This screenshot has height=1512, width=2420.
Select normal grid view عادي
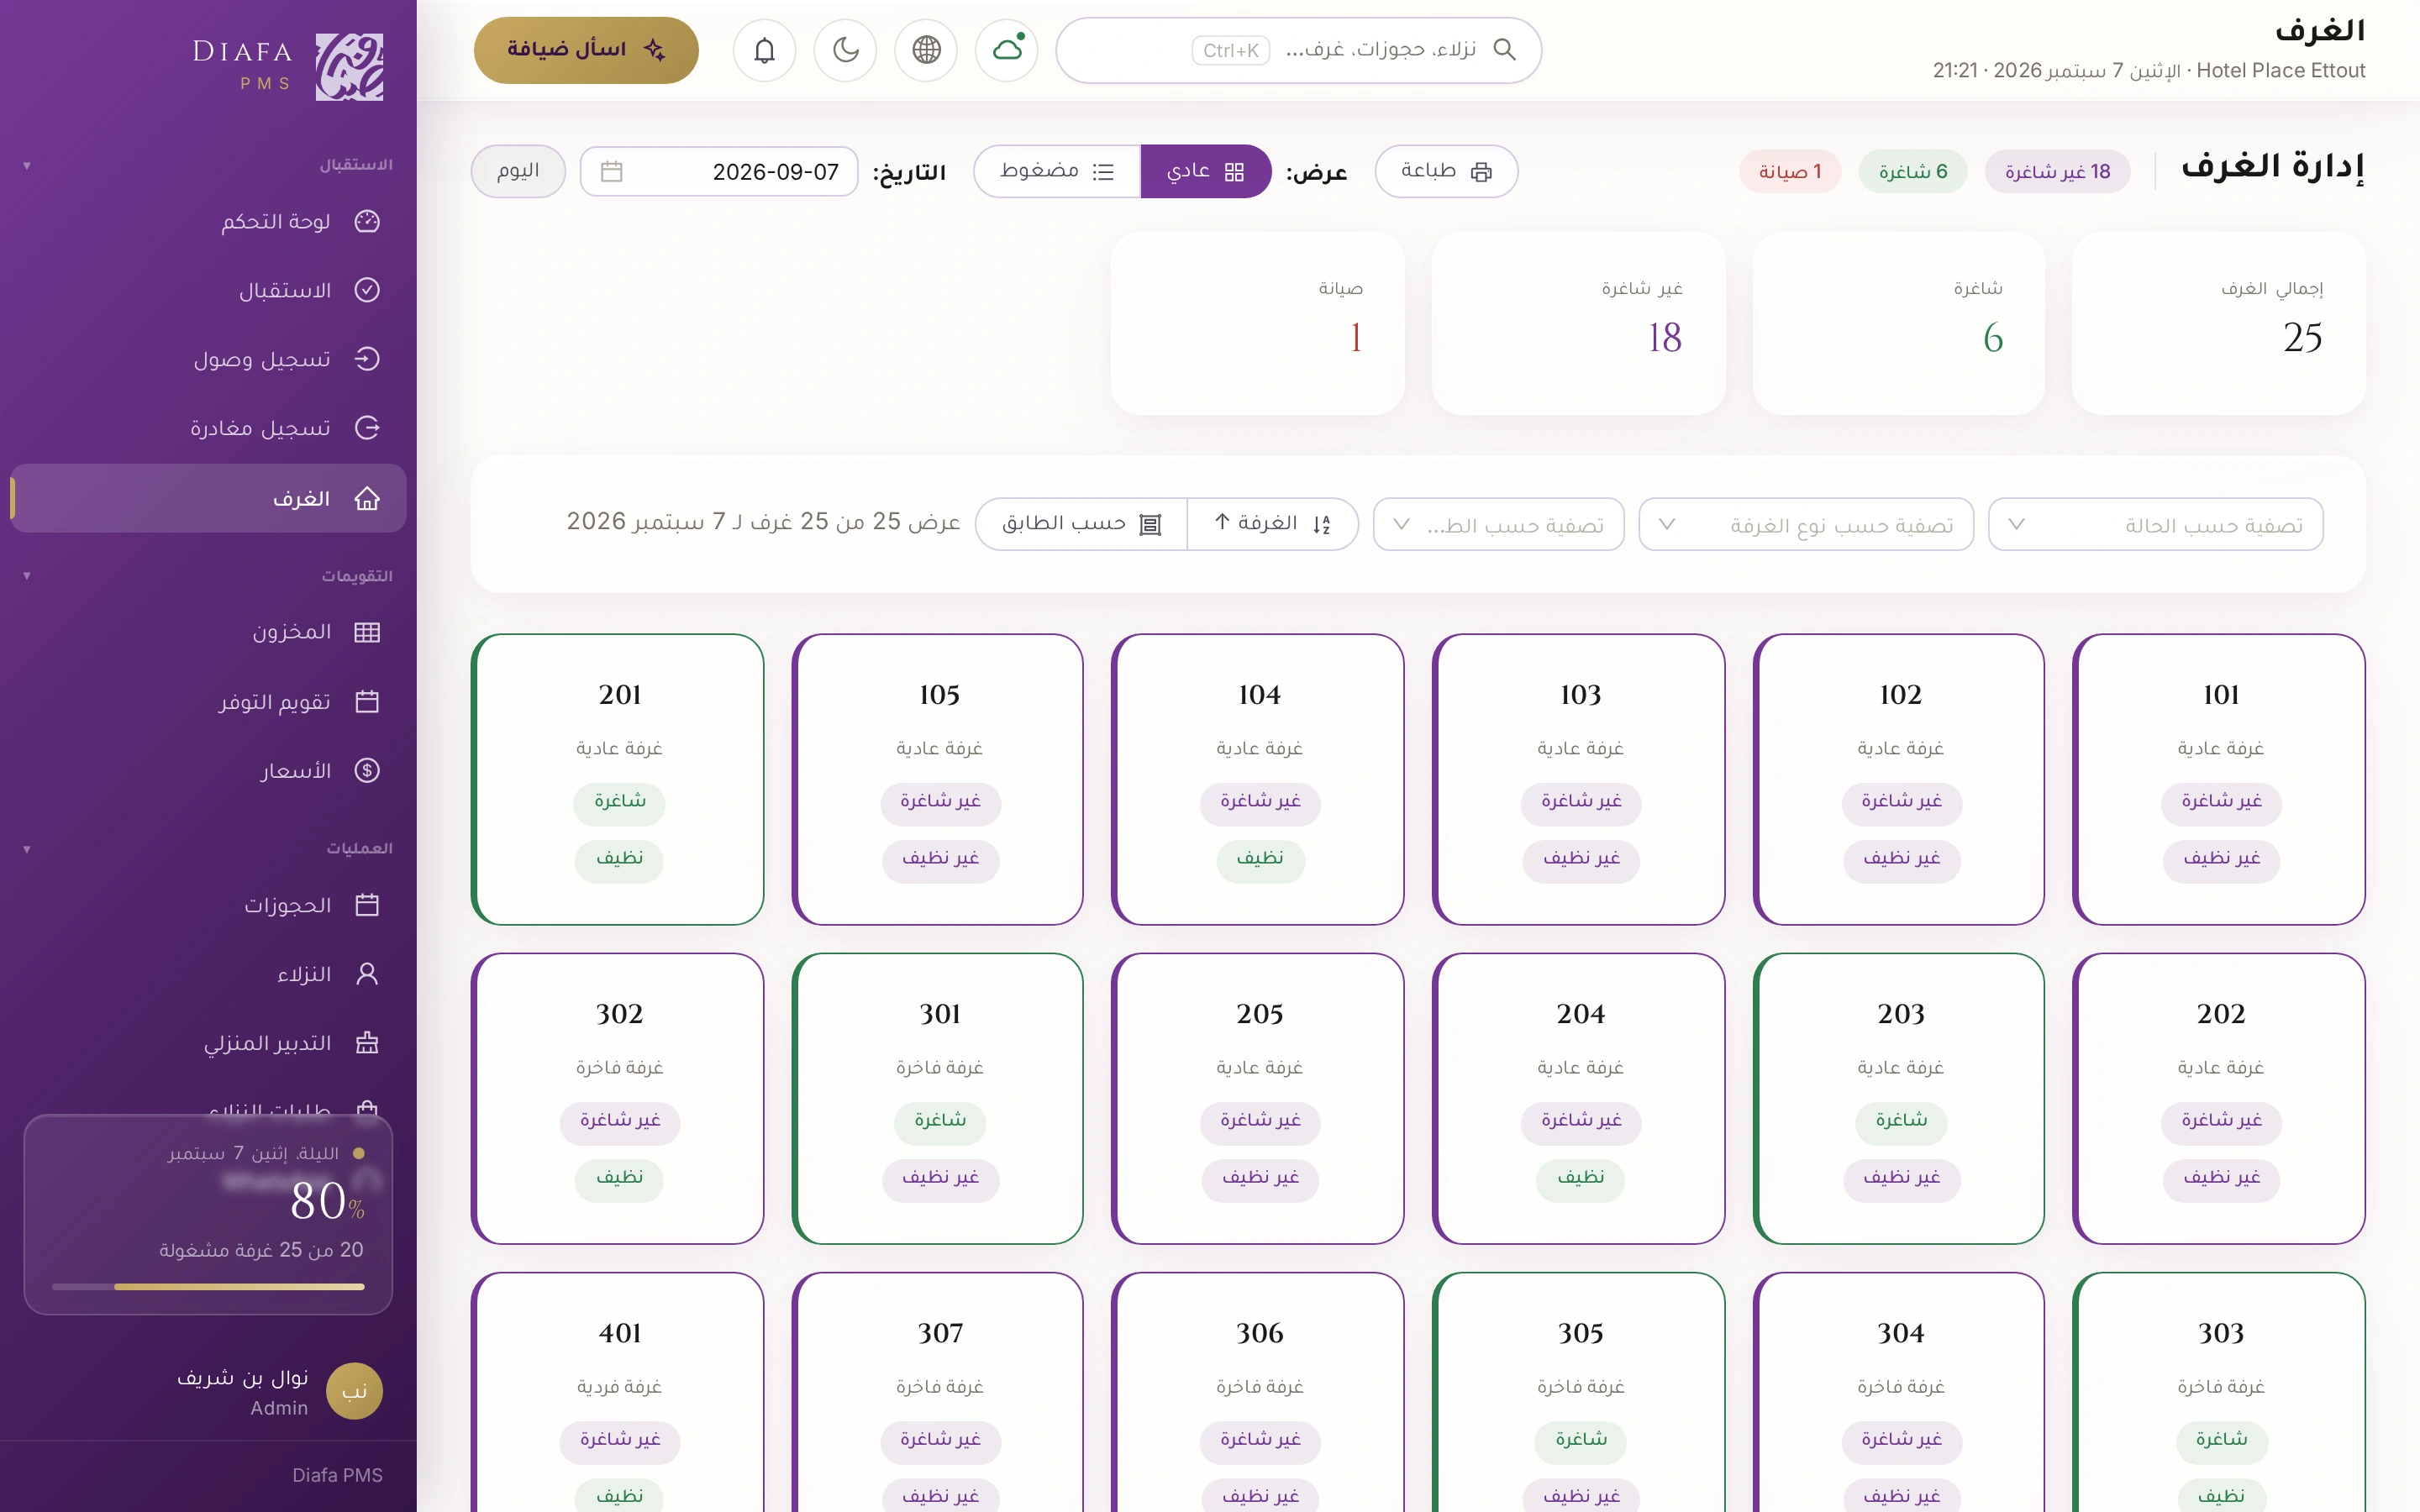point(1205,171)
